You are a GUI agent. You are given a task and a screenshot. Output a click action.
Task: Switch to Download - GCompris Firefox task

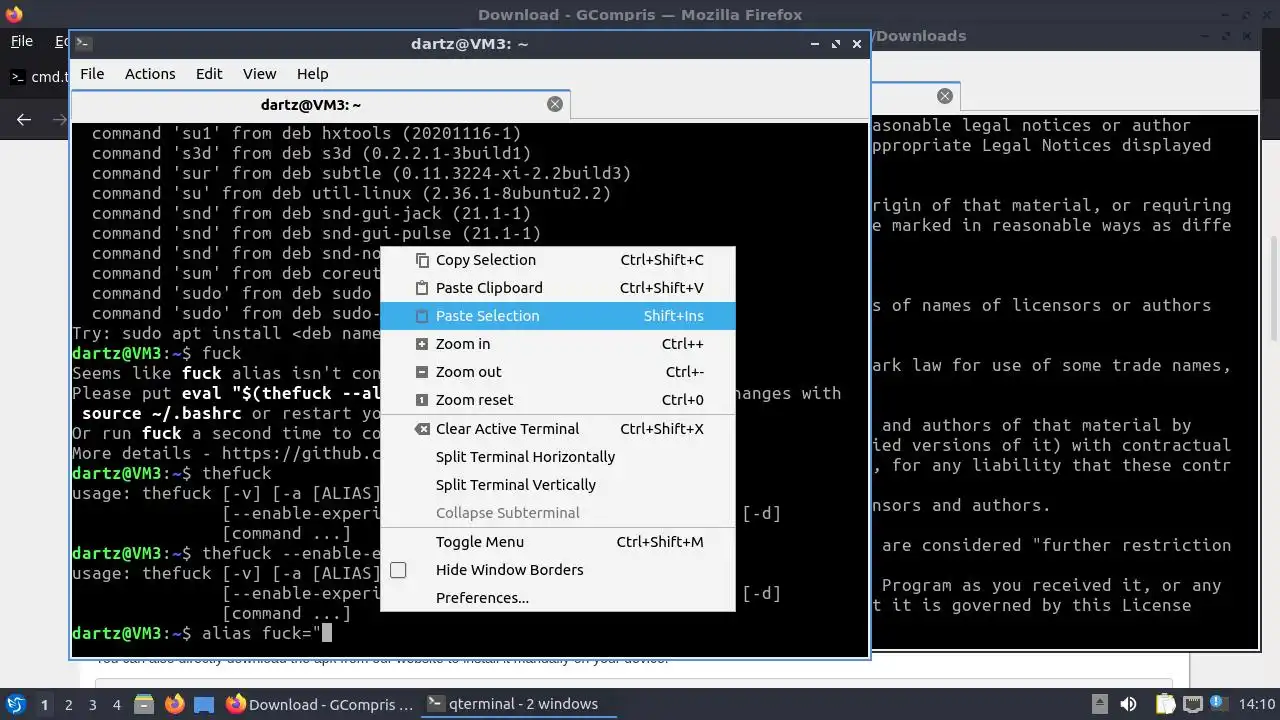[x=320, y=704]
